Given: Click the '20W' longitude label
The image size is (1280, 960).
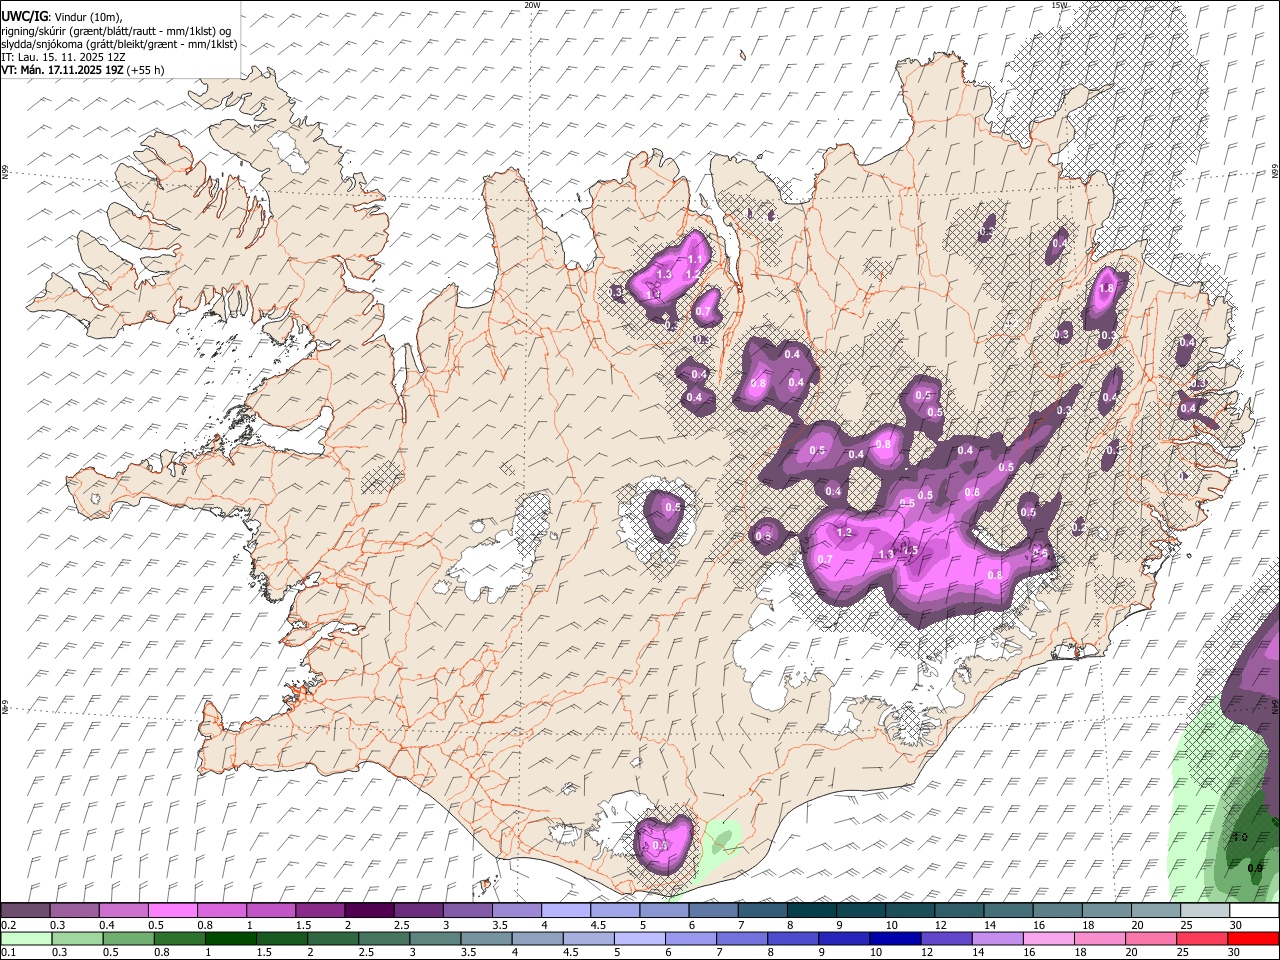Looking at the screenshot, I should click(532, 5).
